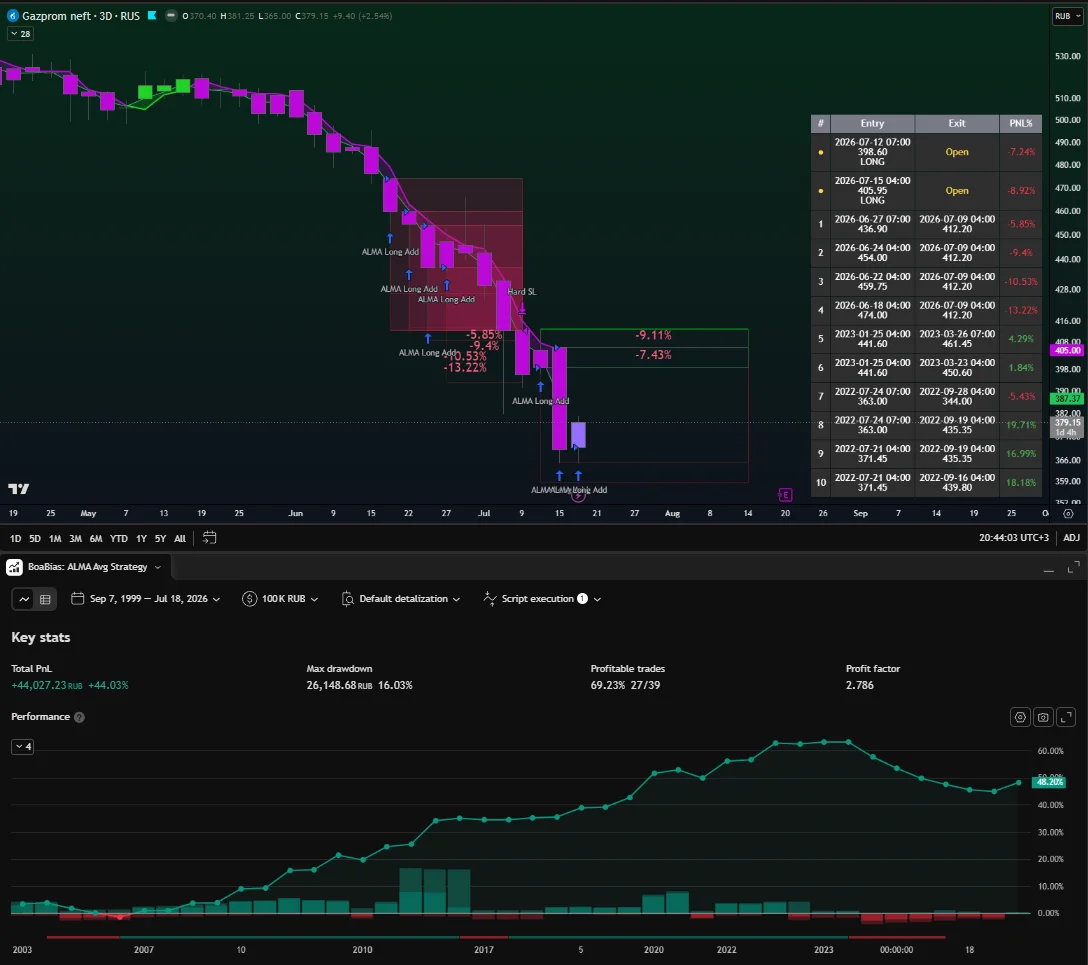Viewport: 1088px width, 965px height.
Task: Click the purple lightning event marker on time axis
Action: click(578, 495)
